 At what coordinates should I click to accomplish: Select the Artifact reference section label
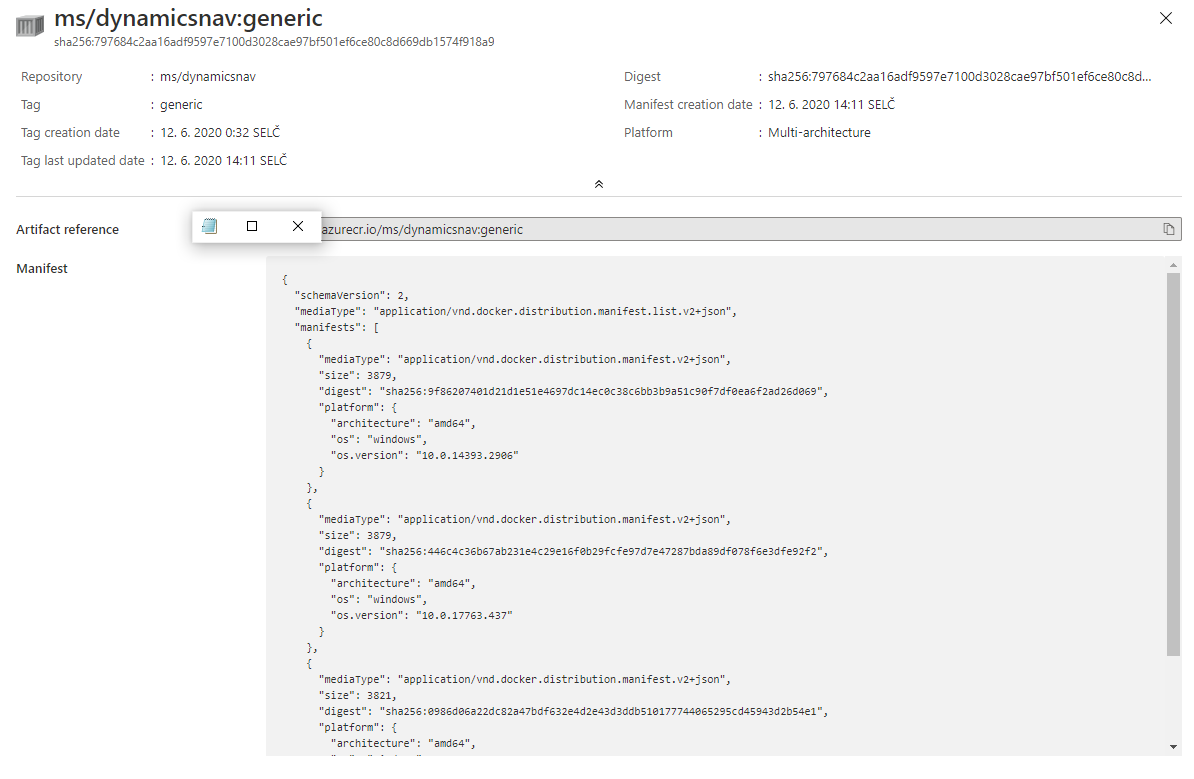pyautogui.click(x=67, y=229)
